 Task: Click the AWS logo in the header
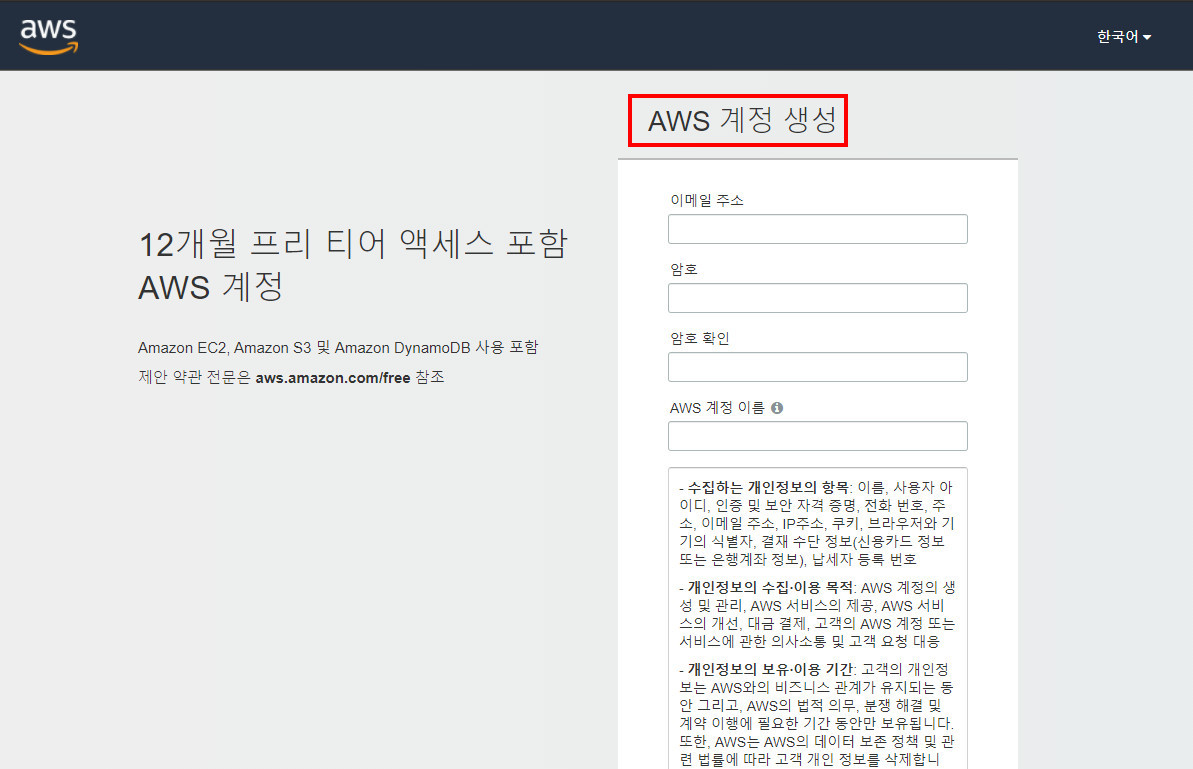click(x=49, y=36)
